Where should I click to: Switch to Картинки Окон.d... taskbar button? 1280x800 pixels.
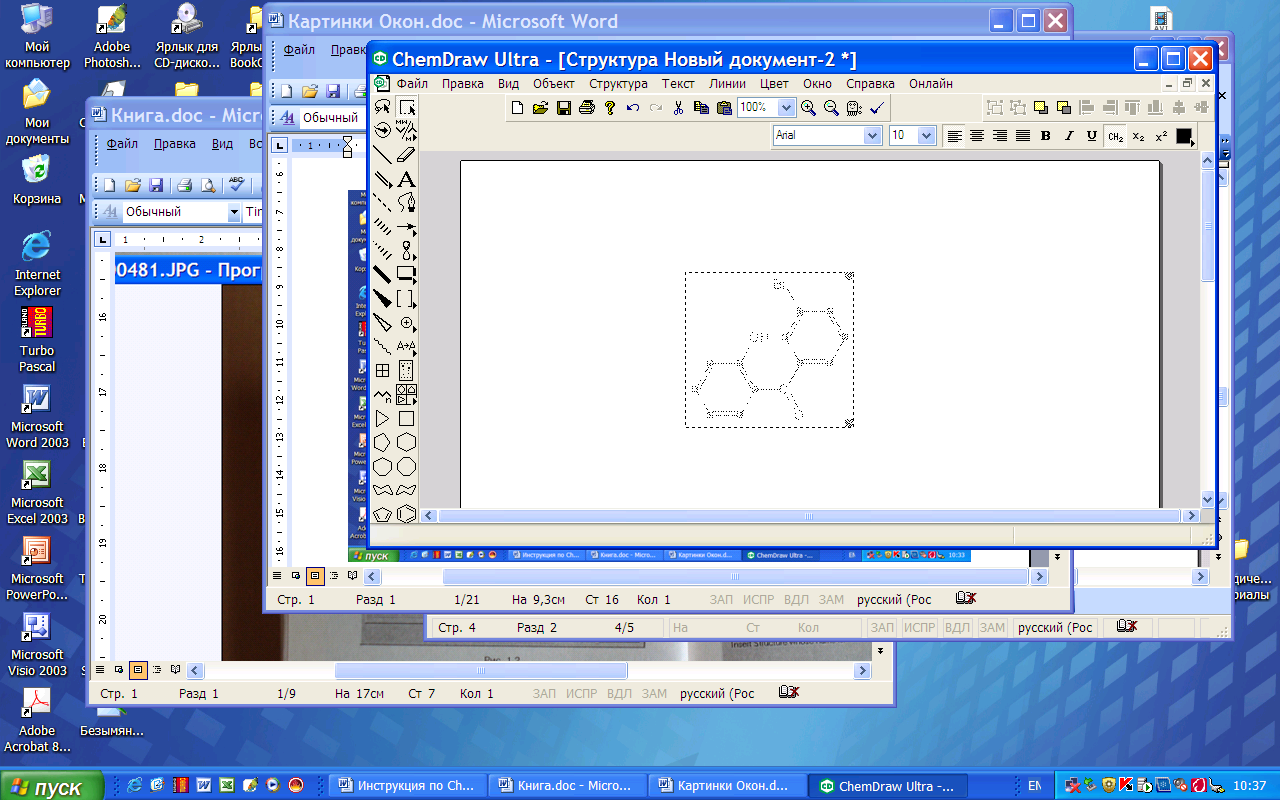pyautogui.click(x=728, y=786)
